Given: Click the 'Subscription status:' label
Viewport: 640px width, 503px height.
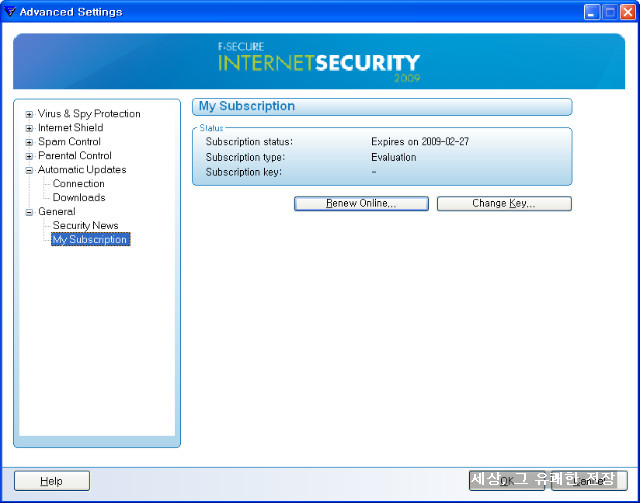Looking at the screenshot, I should (x=249, y=142).
